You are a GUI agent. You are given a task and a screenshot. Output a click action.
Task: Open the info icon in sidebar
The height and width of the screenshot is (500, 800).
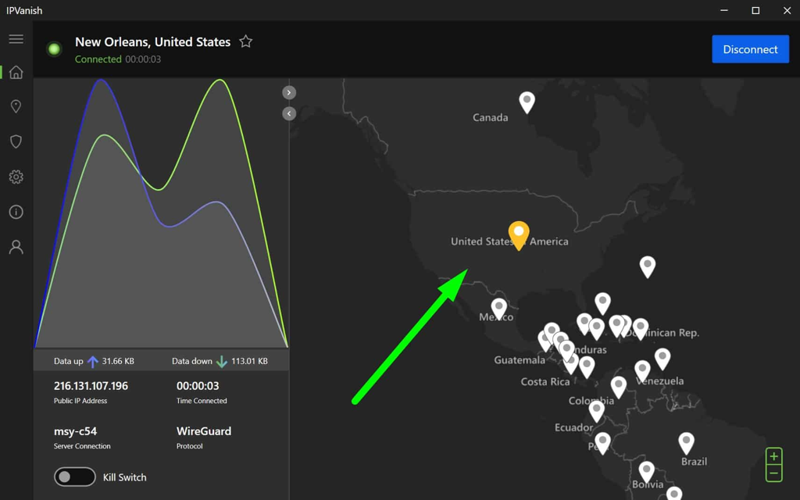pos(16,212)
